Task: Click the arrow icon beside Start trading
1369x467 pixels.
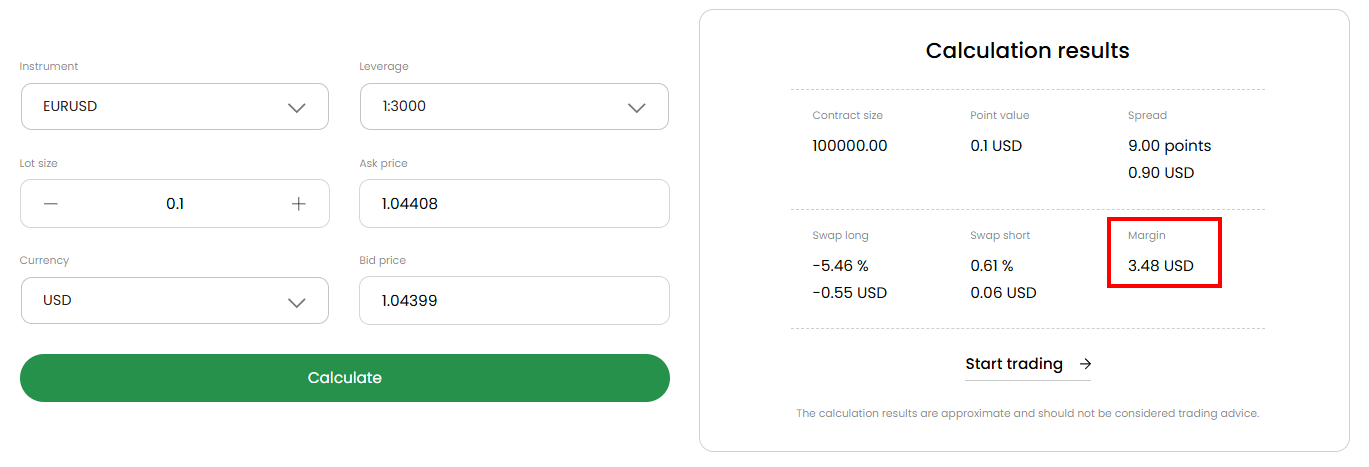Action: pyautogui.click(x=1086, y=364)
